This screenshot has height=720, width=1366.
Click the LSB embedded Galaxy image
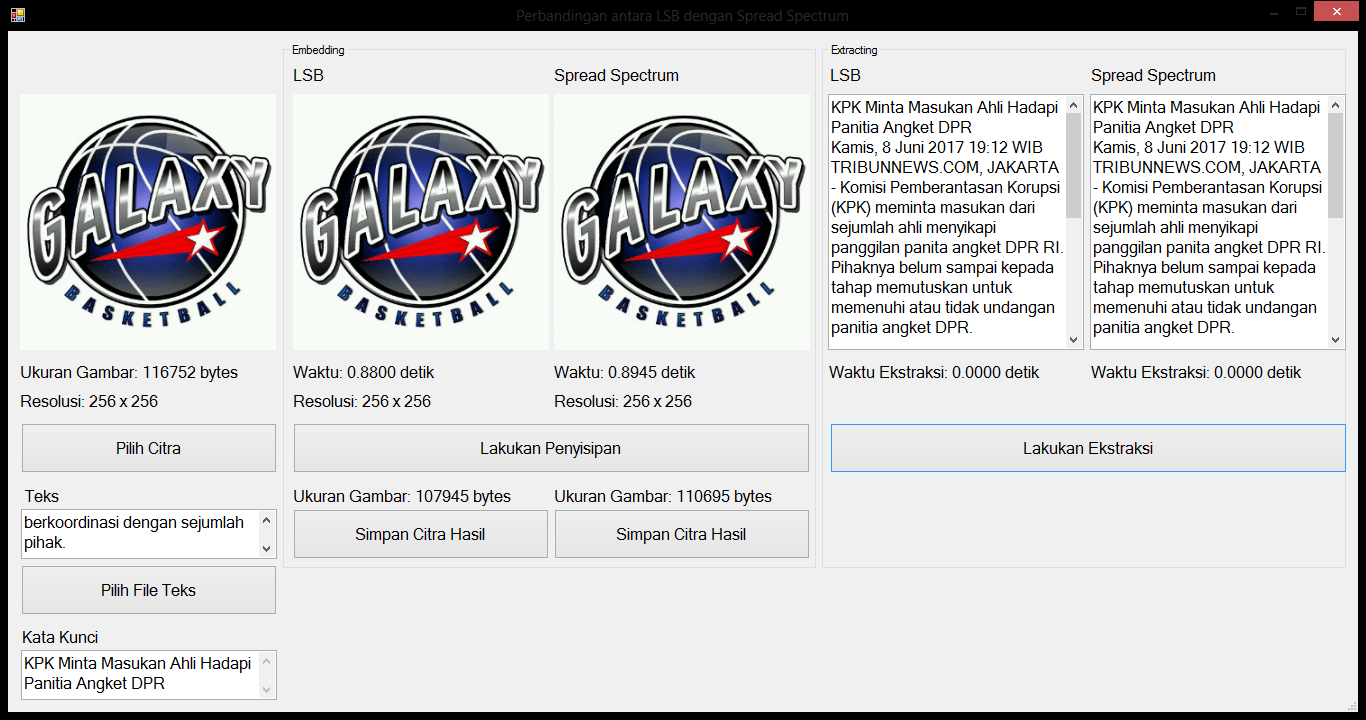[x=420, y=222]
